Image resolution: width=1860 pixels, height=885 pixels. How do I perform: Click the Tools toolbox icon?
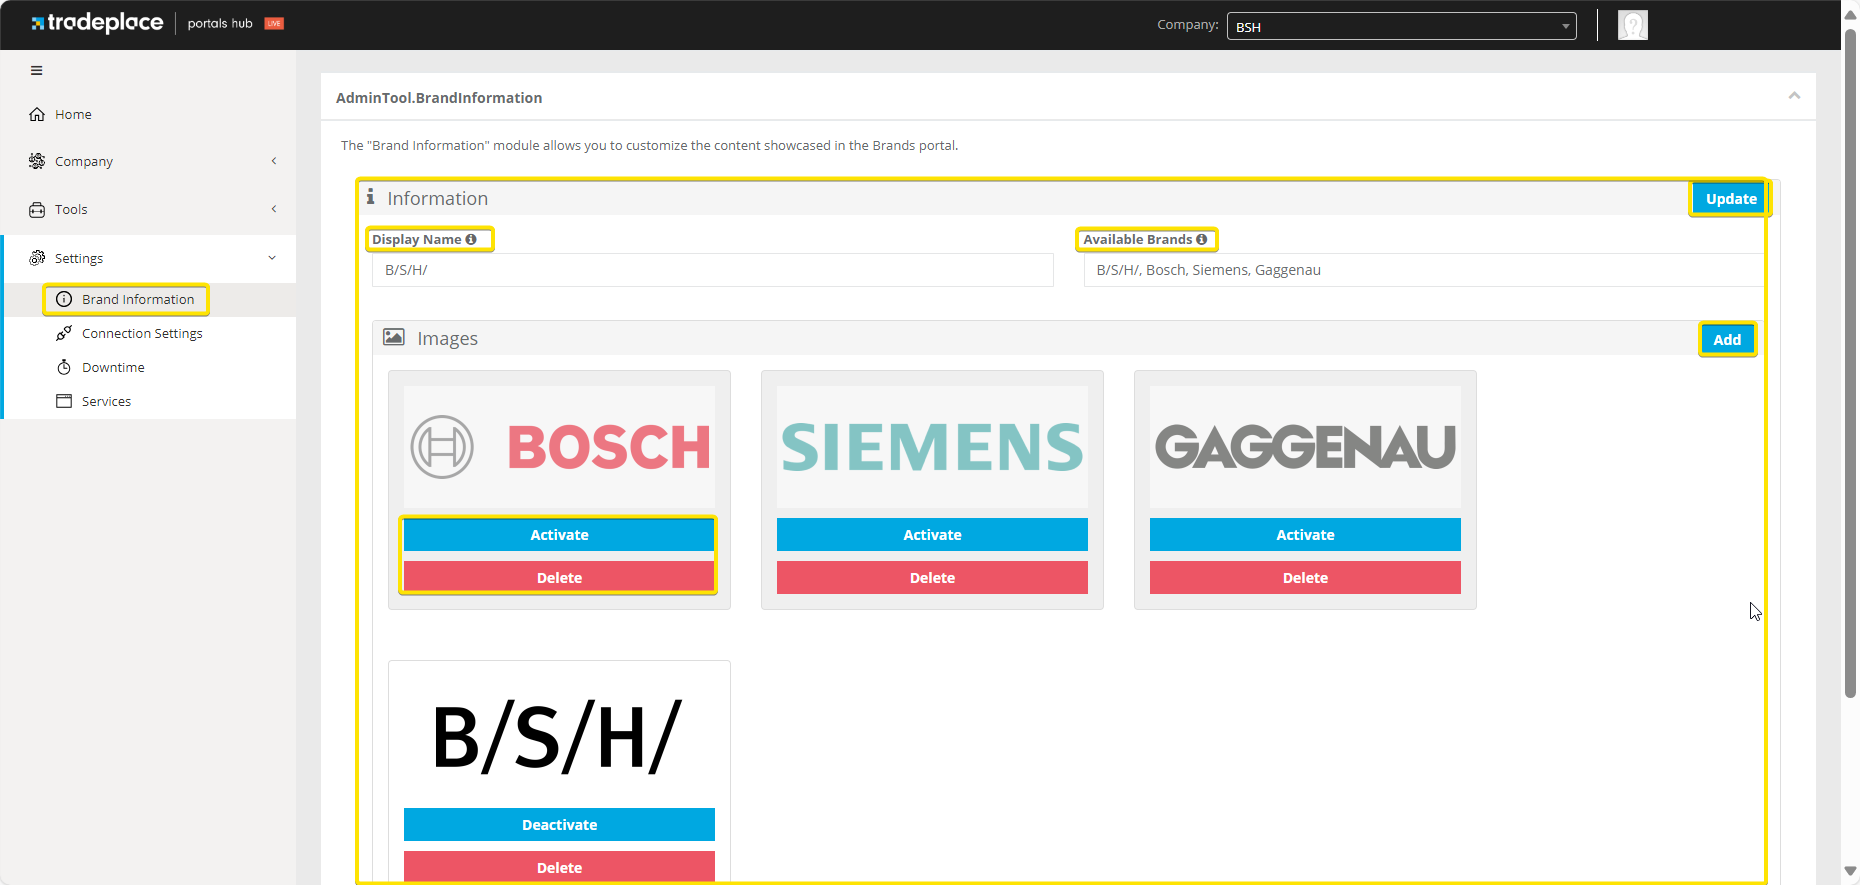click(x=37, y=209)
